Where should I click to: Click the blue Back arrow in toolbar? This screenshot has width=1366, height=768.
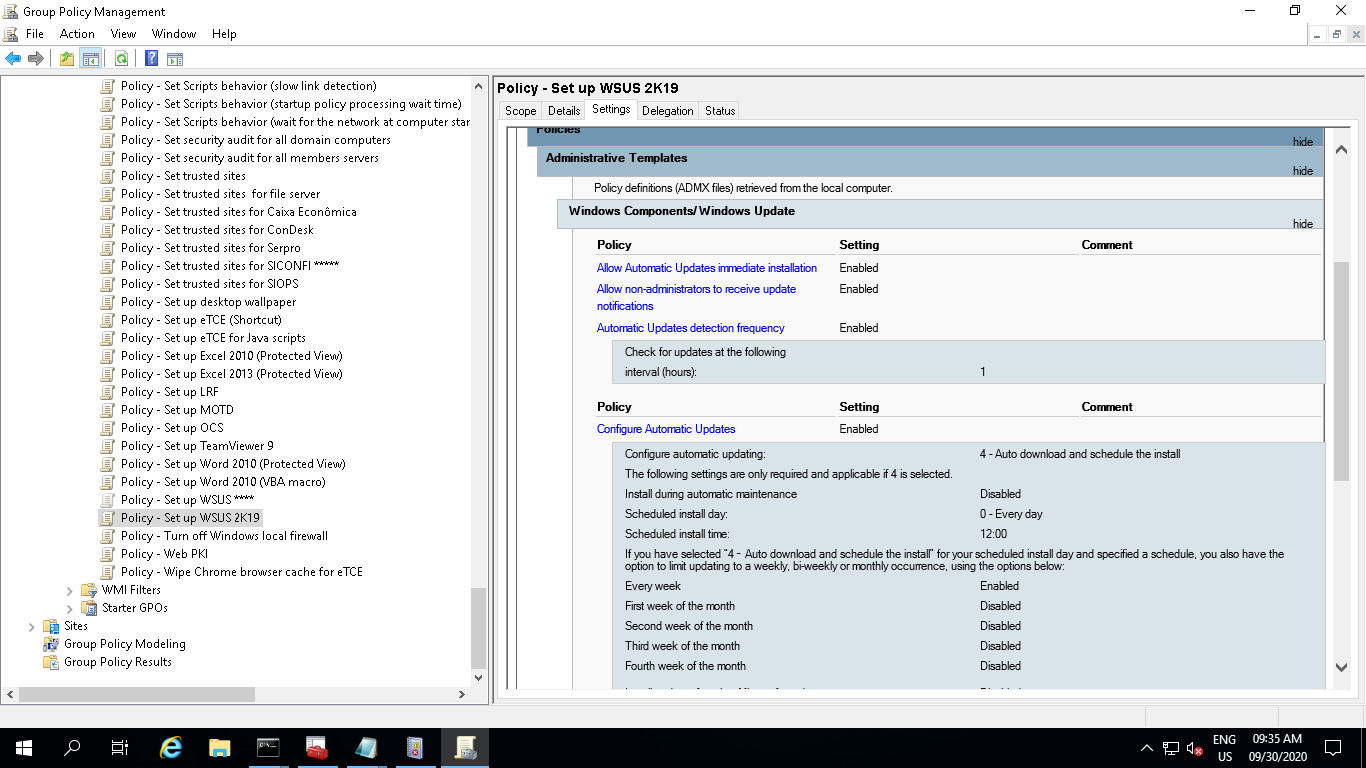[x=13, y=59]
